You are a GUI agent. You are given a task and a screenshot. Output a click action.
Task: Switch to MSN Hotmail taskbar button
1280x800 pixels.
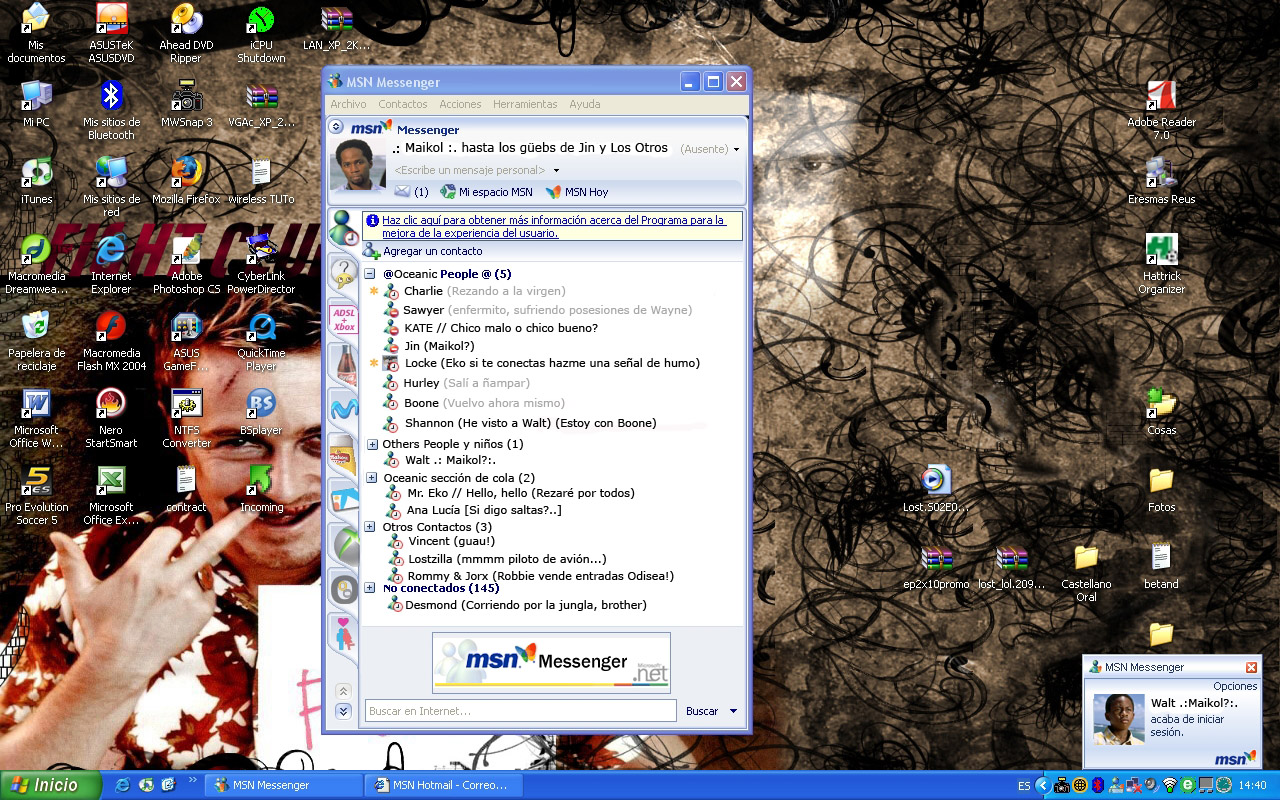tap(443, 785)
